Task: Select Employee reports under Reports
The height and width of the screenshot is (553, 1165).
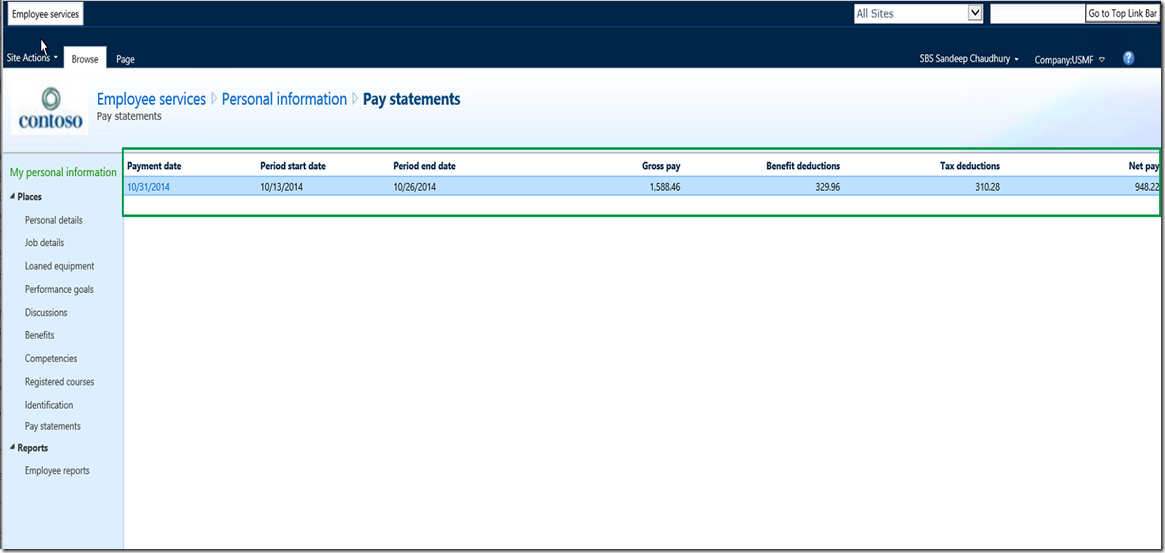Action: (57, 471)
